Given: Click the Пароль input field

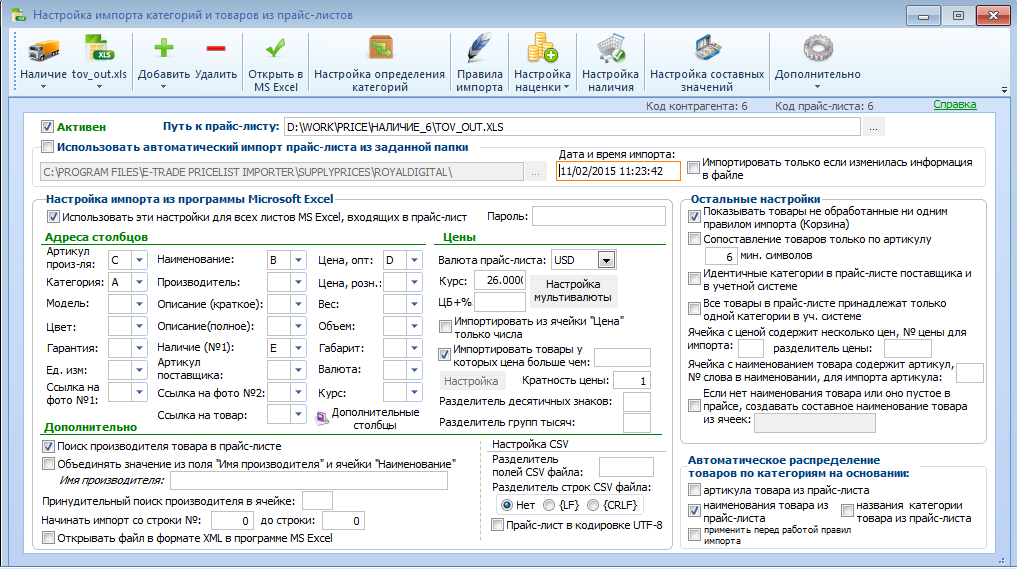Looking at the screenshot, I should point(599,216).
